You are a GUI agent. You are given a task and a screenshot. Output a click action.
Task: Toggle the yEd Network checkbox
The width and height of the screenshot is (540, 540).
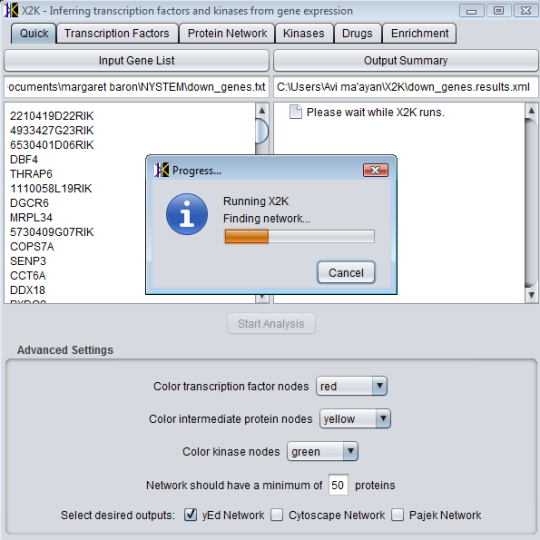[x=190, y=515]
